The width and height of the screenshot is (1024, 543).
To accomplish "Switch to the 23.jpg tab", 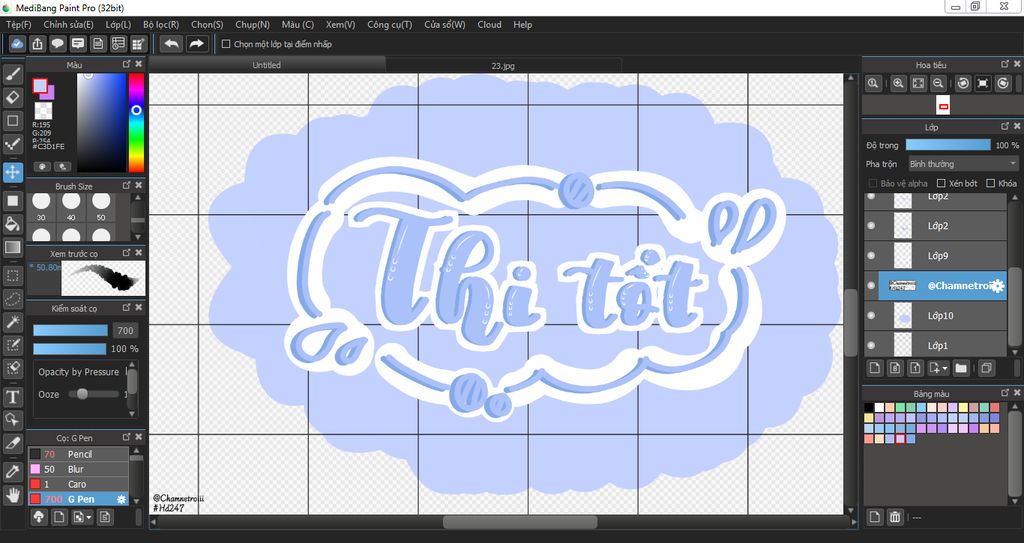I will pyautogui.click(x=503, y=65).
